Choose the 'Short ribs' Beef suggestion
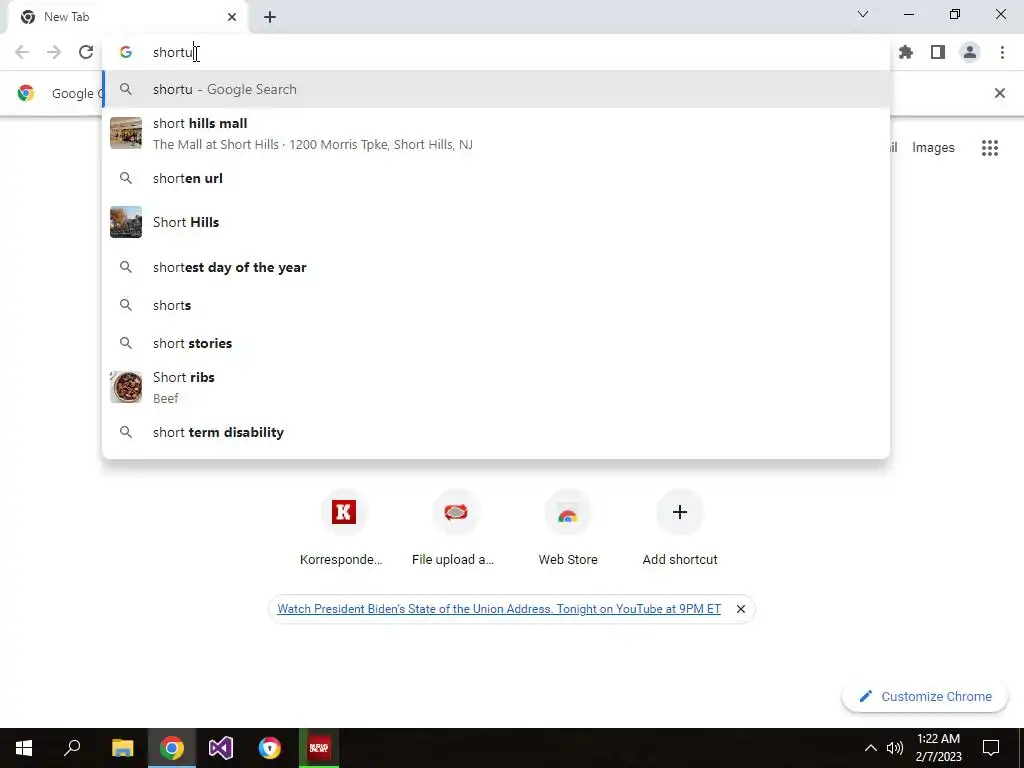1024x768 pixels. [x=496, y=387]
